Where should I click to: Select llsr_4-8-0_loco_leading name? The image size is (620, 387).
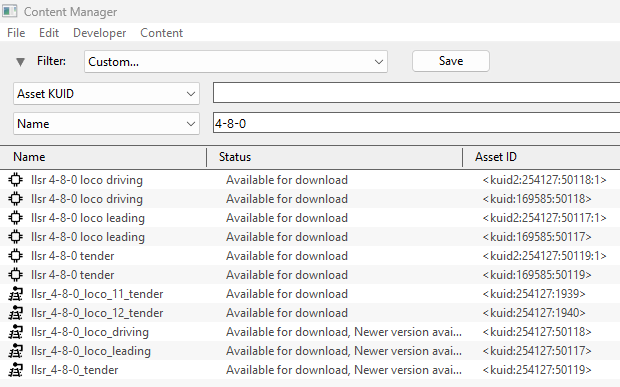click(x=91, y=351)
